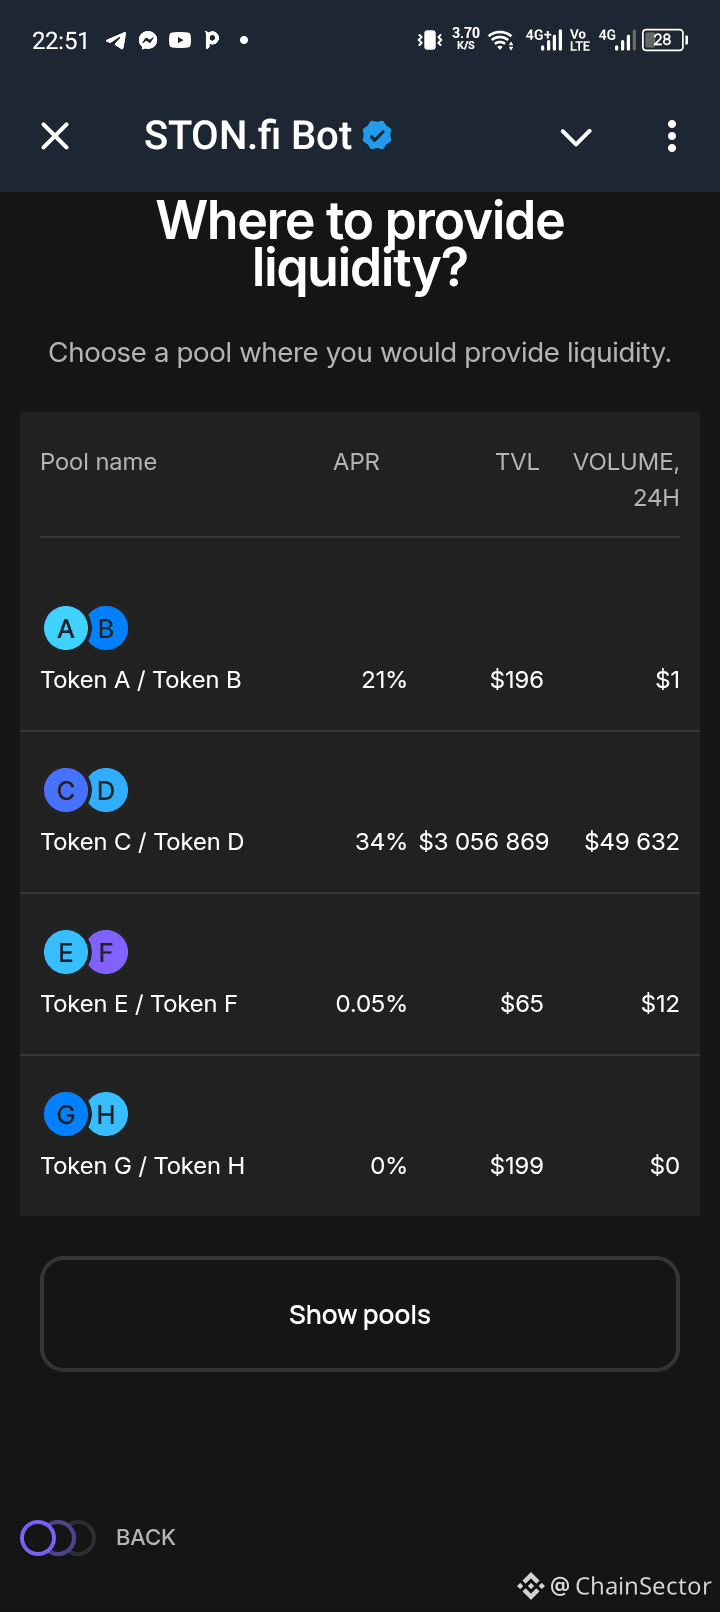This screenshot has height=1612, width=720.
Task: Expand the chevron dropdown in header
Action: point(576,137)
